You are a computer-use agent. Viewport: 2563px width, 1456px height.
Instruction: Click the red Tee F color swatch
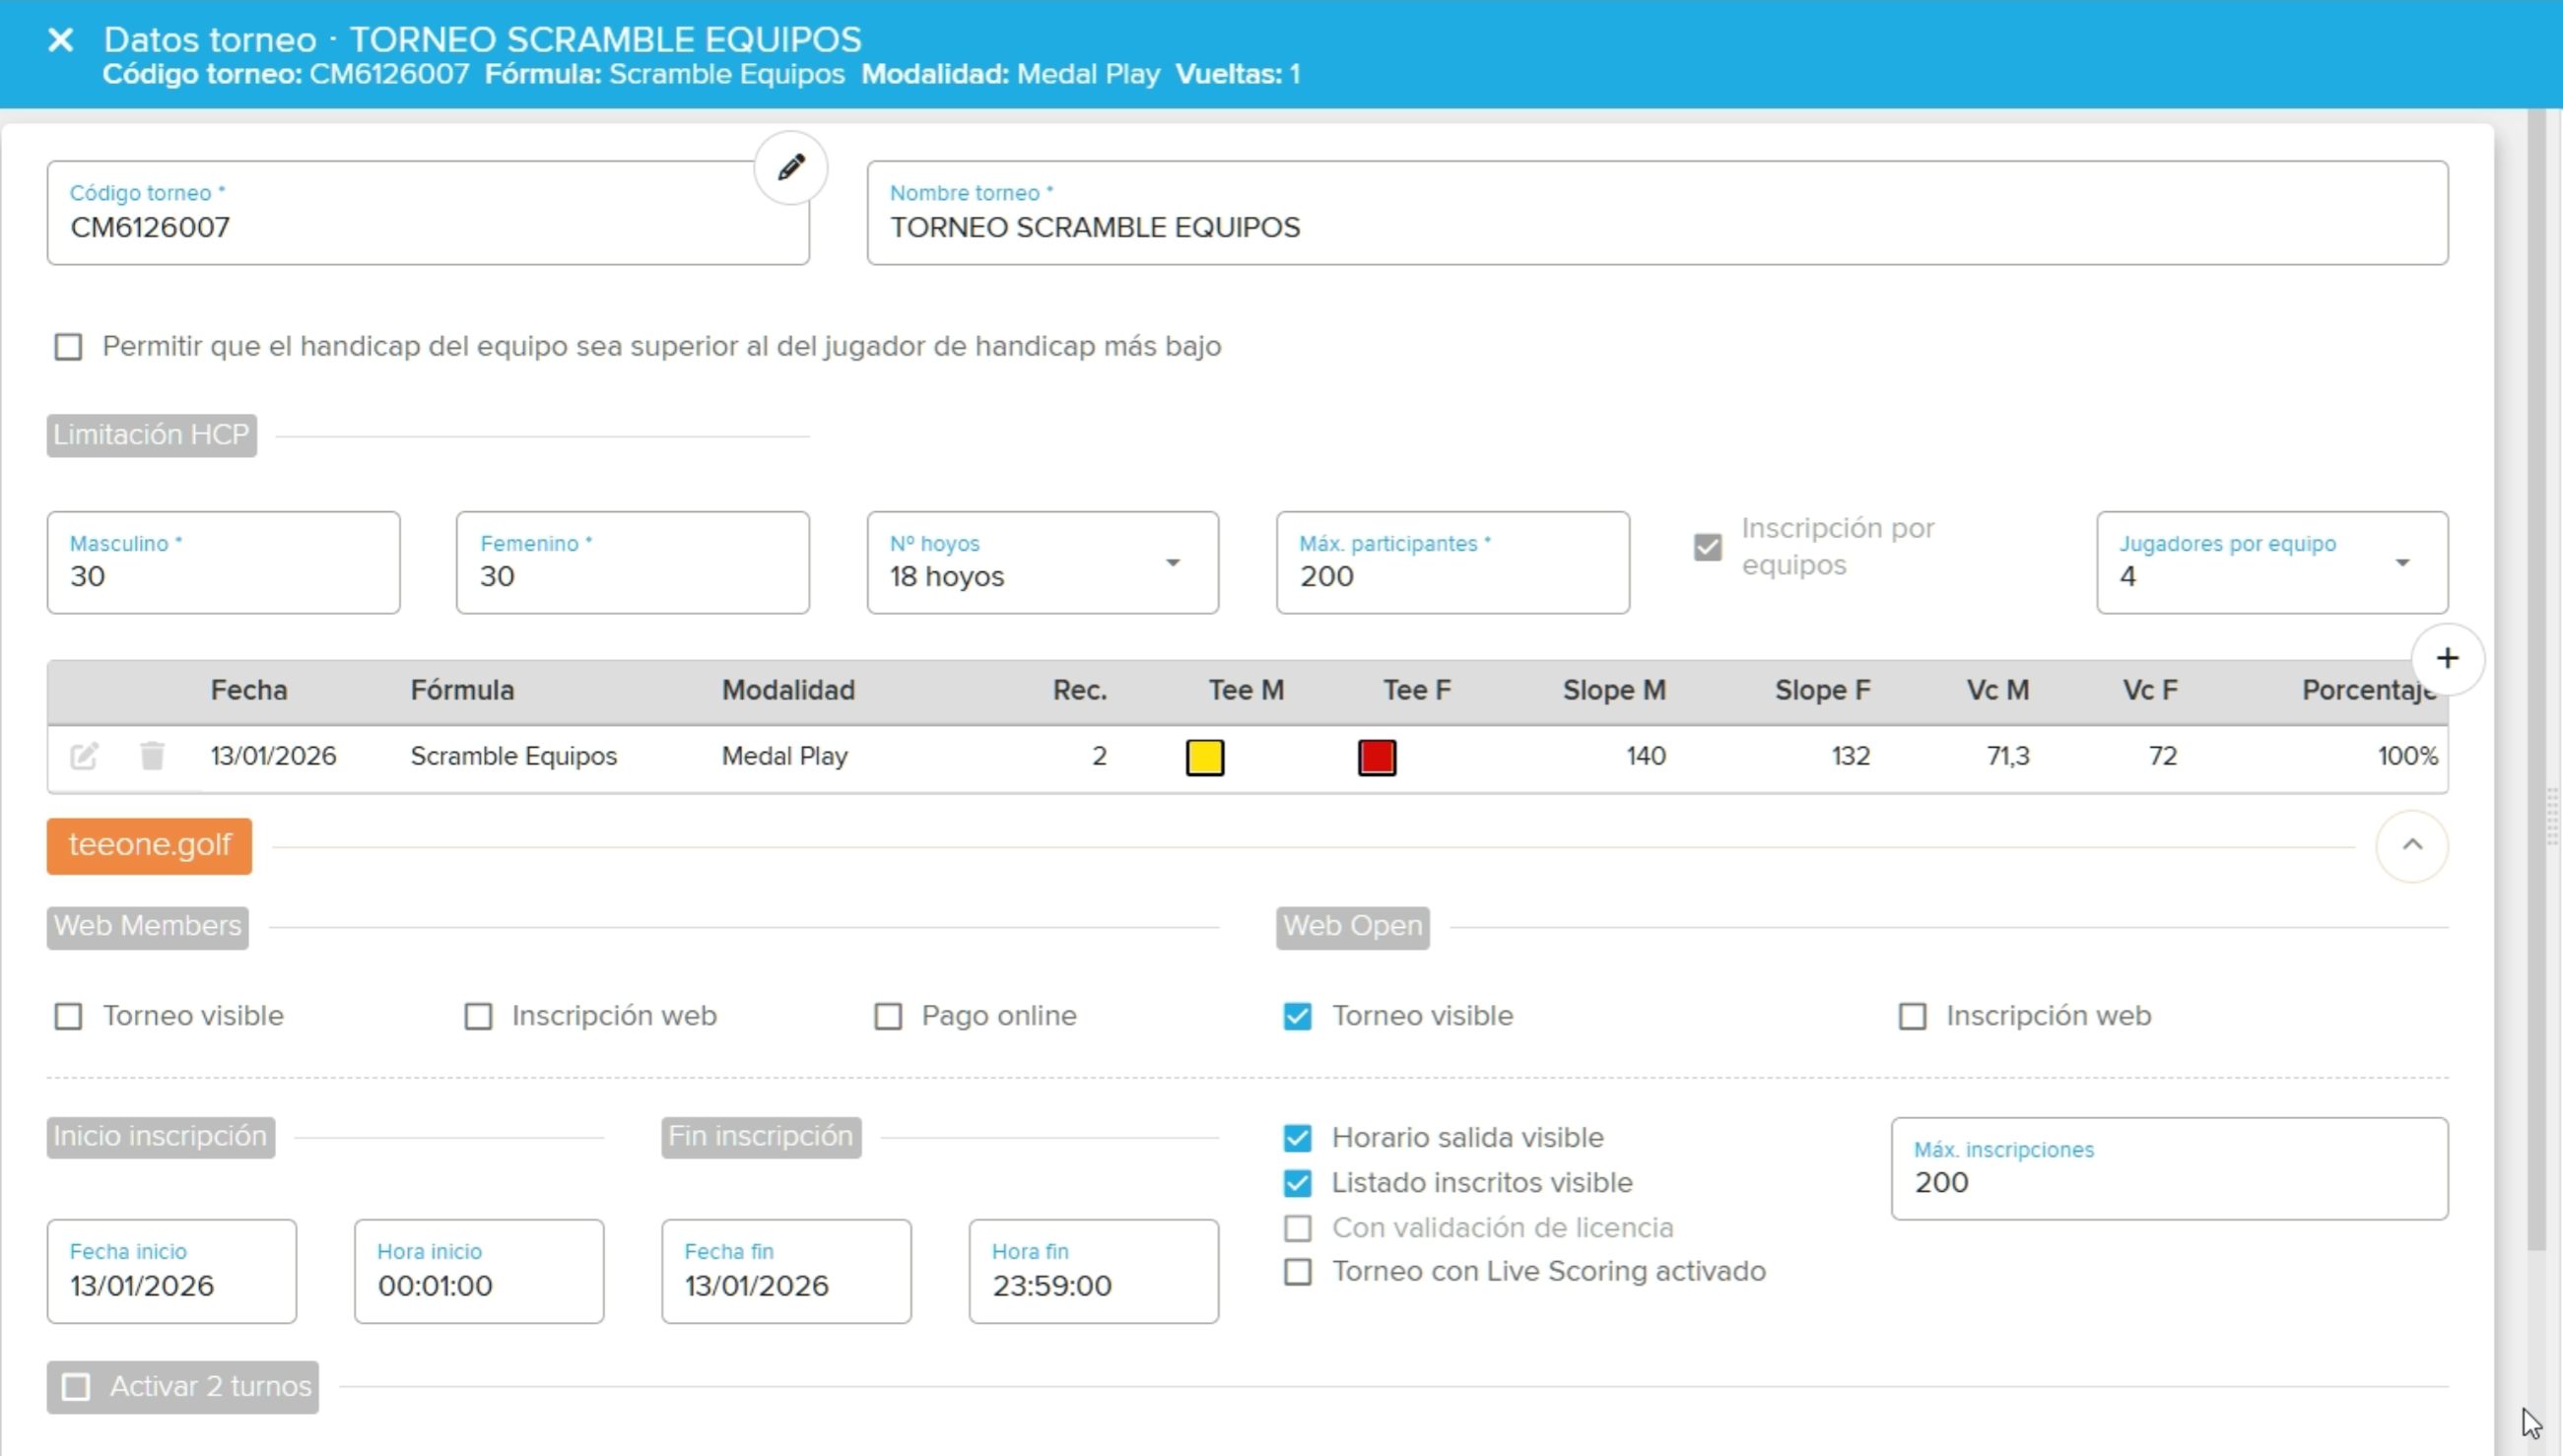tap(1376, 757)
